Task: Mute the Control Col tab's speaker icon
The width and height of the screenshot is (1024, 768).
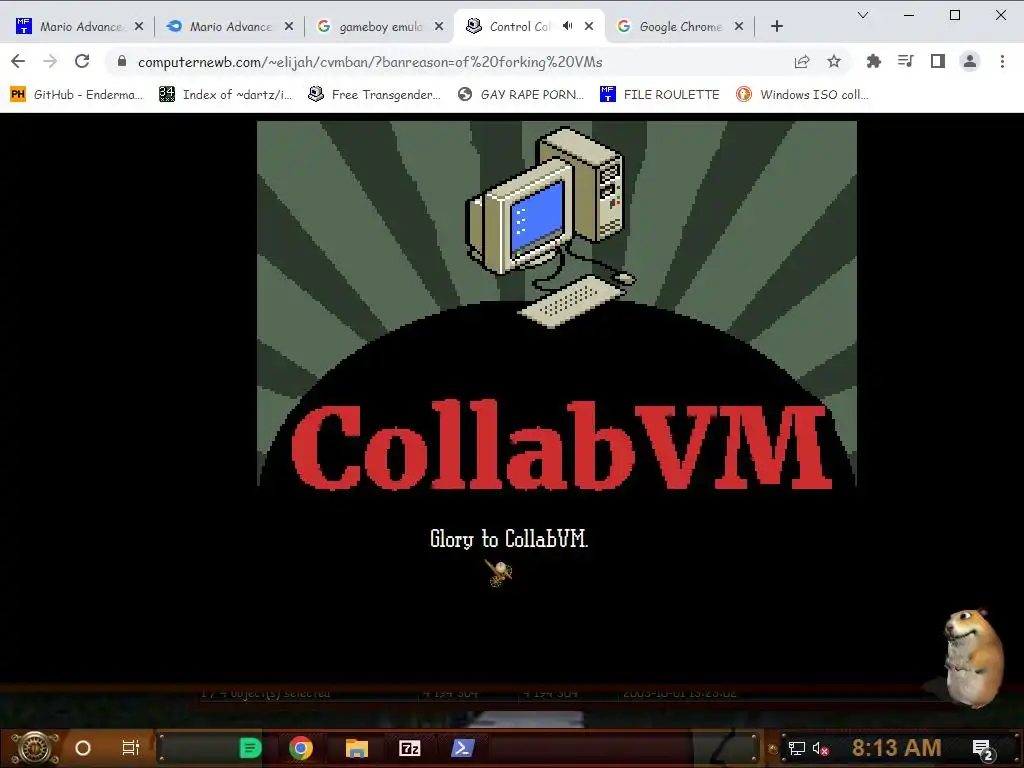Action: point(568,26)
